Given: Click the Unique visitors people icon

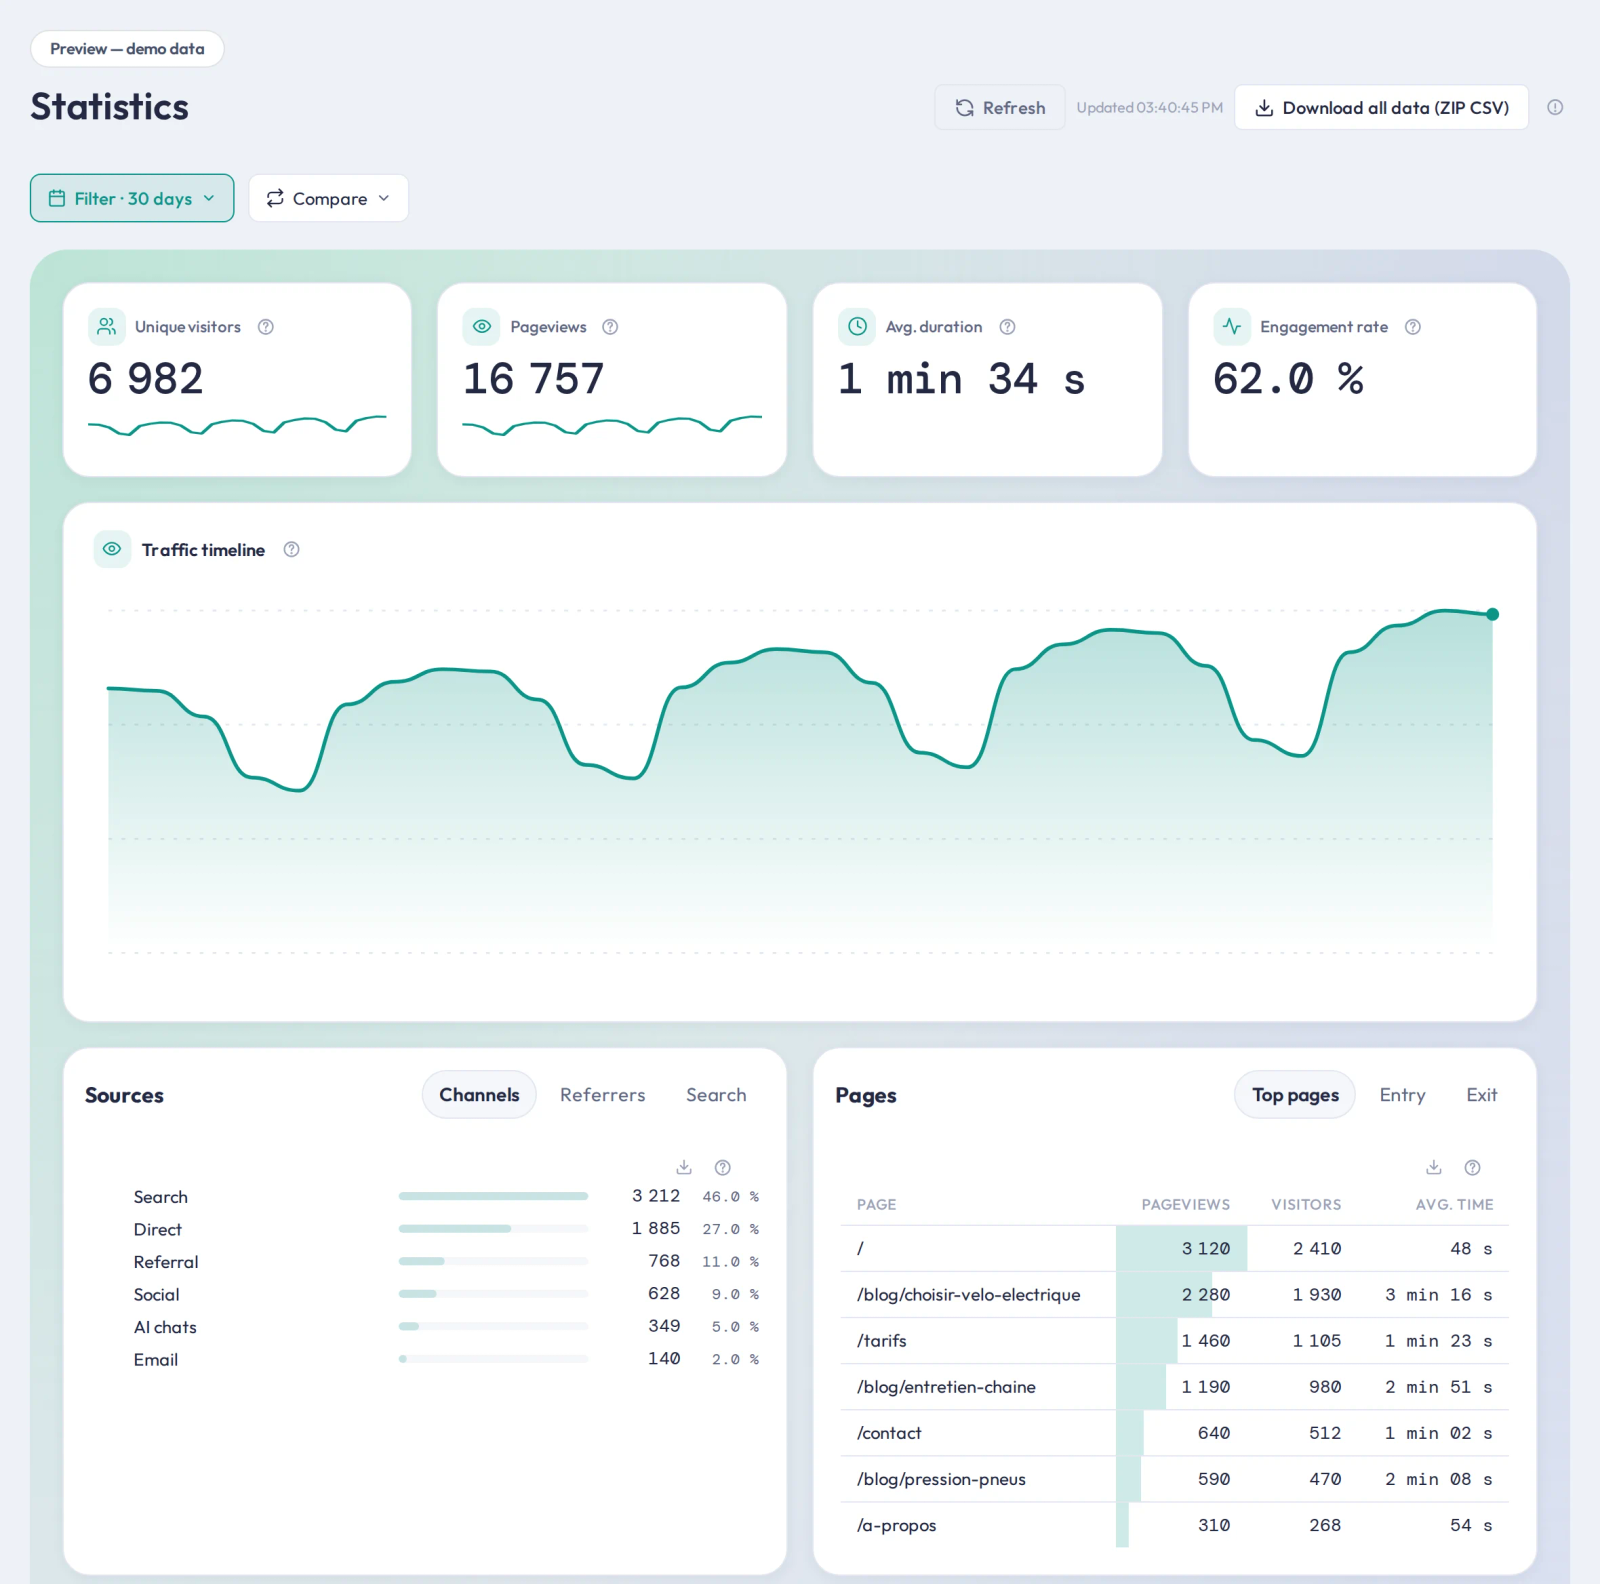Looking at the screenshot, I should coord(107,327).
